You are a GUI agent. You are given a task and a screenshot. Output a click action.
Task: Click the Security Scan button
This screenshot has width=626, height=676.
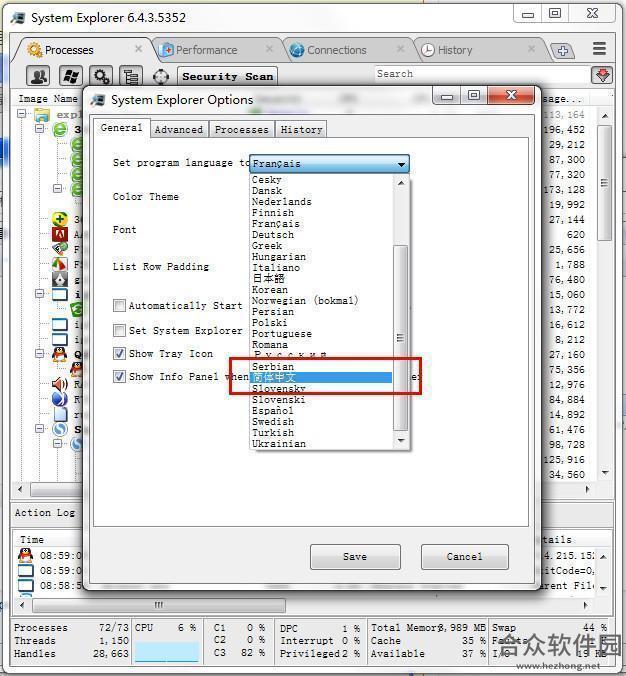click(228, 76)
